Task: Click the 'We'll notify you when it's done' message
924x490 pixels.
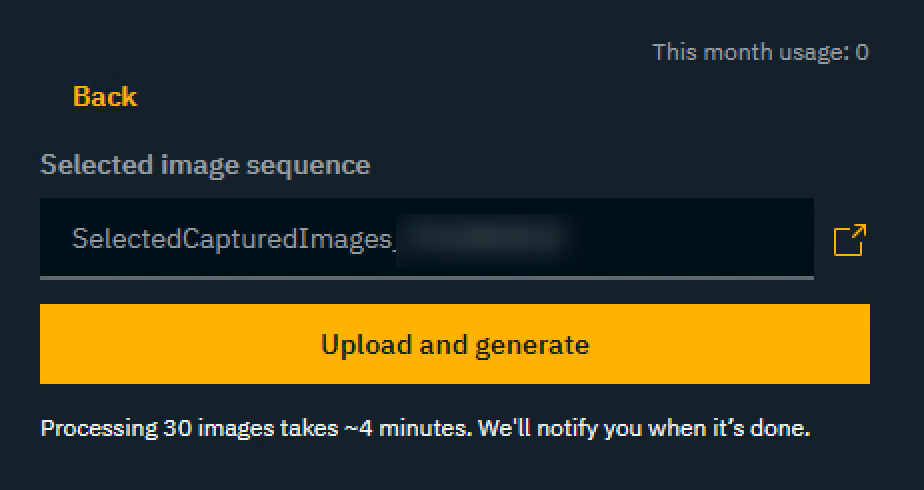Action: click(x=644, y=429)
